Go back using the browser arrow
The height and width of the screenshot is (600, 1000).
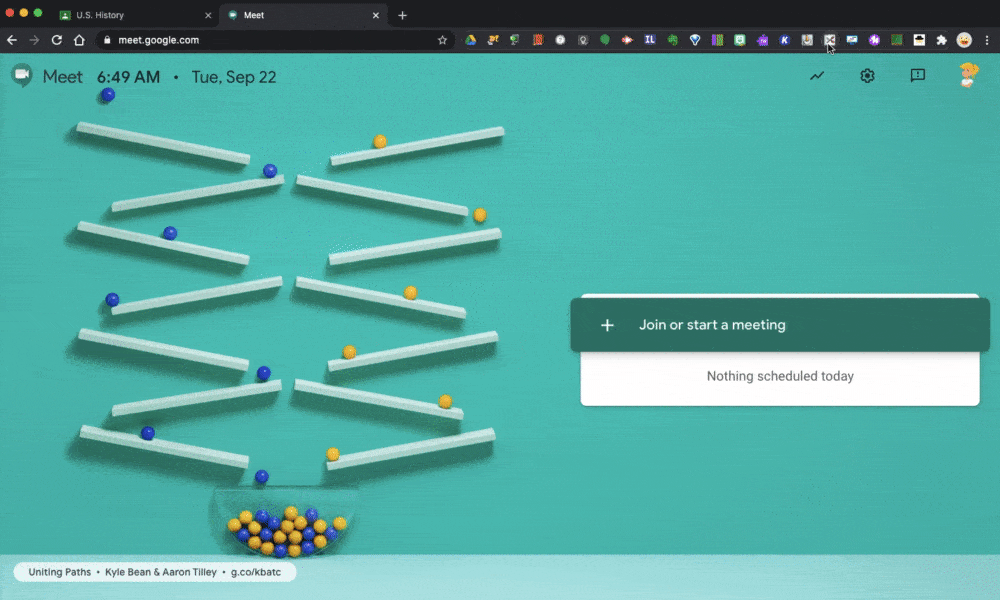[11, 41]
